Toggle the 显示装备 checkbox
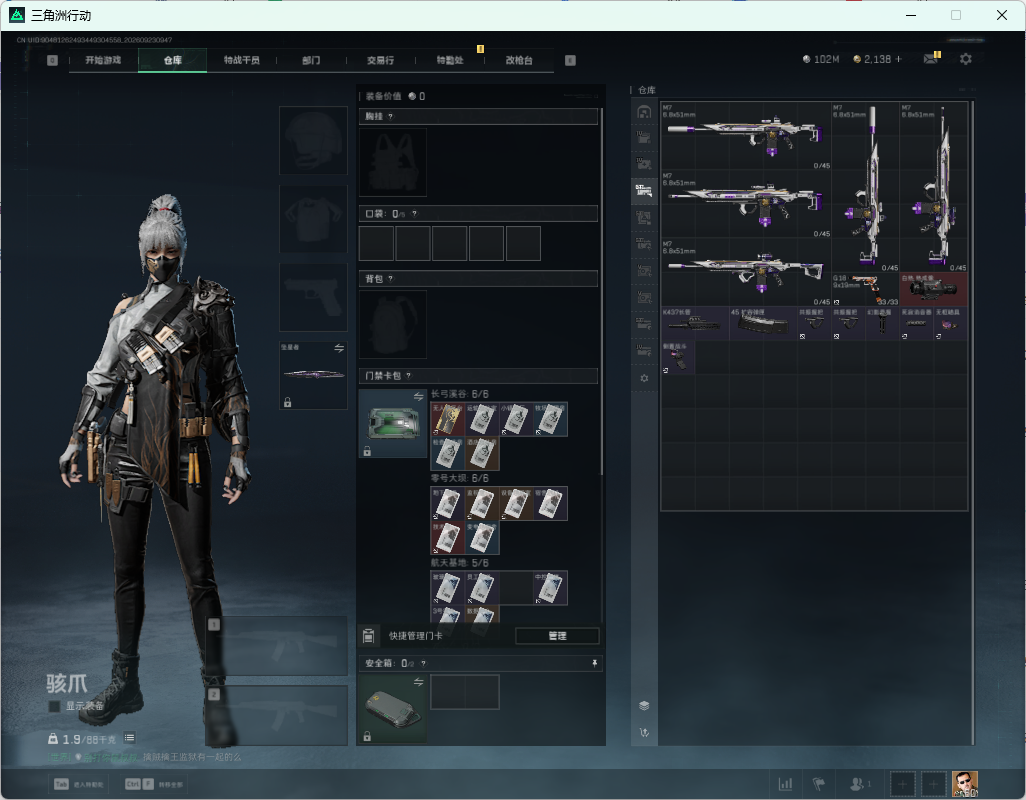This screenshot has height=800, width=1026. (54, 706)
